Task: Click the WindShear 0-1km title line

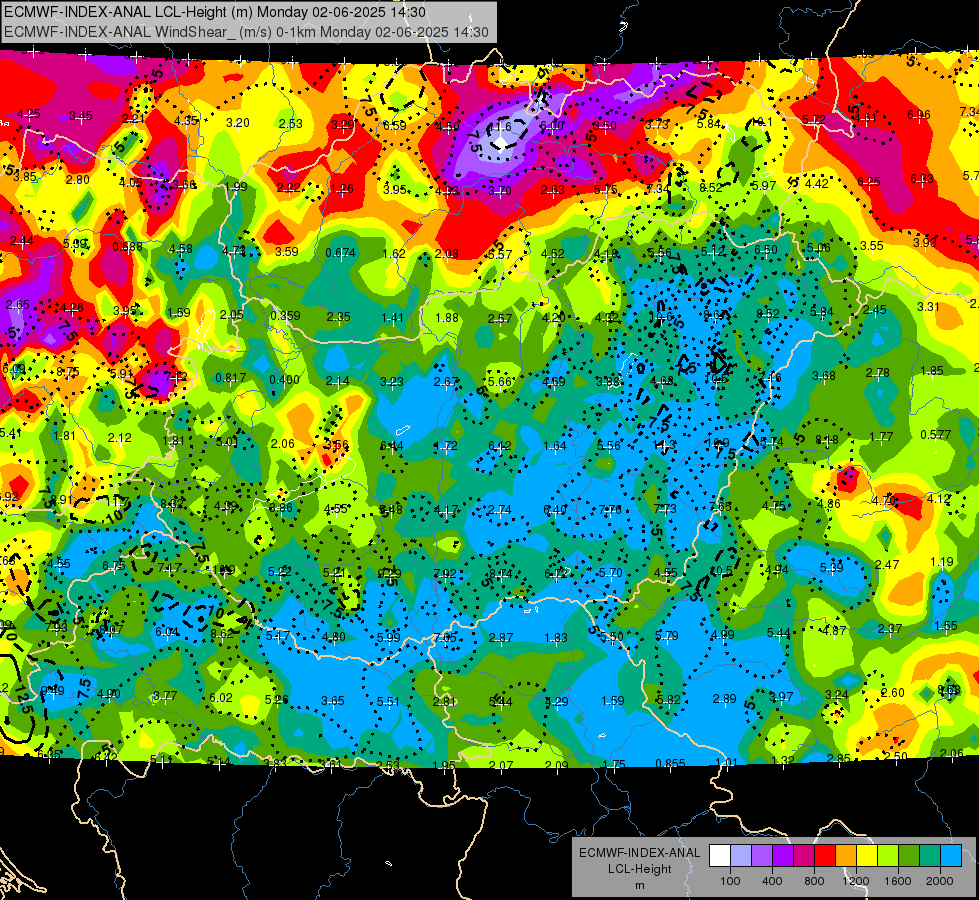Action: point(246,32)
